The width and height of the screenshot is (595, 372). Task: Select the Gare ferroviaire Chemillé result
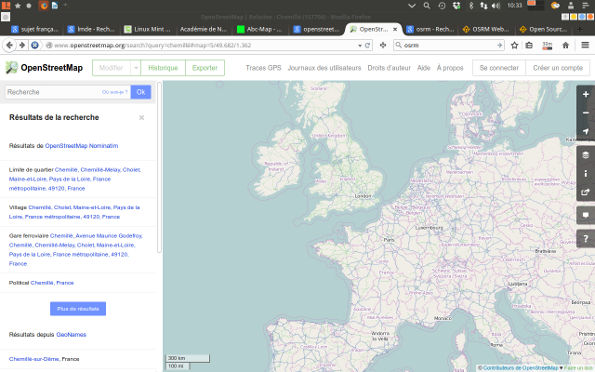pyautogui.click(x=76, y=250)
